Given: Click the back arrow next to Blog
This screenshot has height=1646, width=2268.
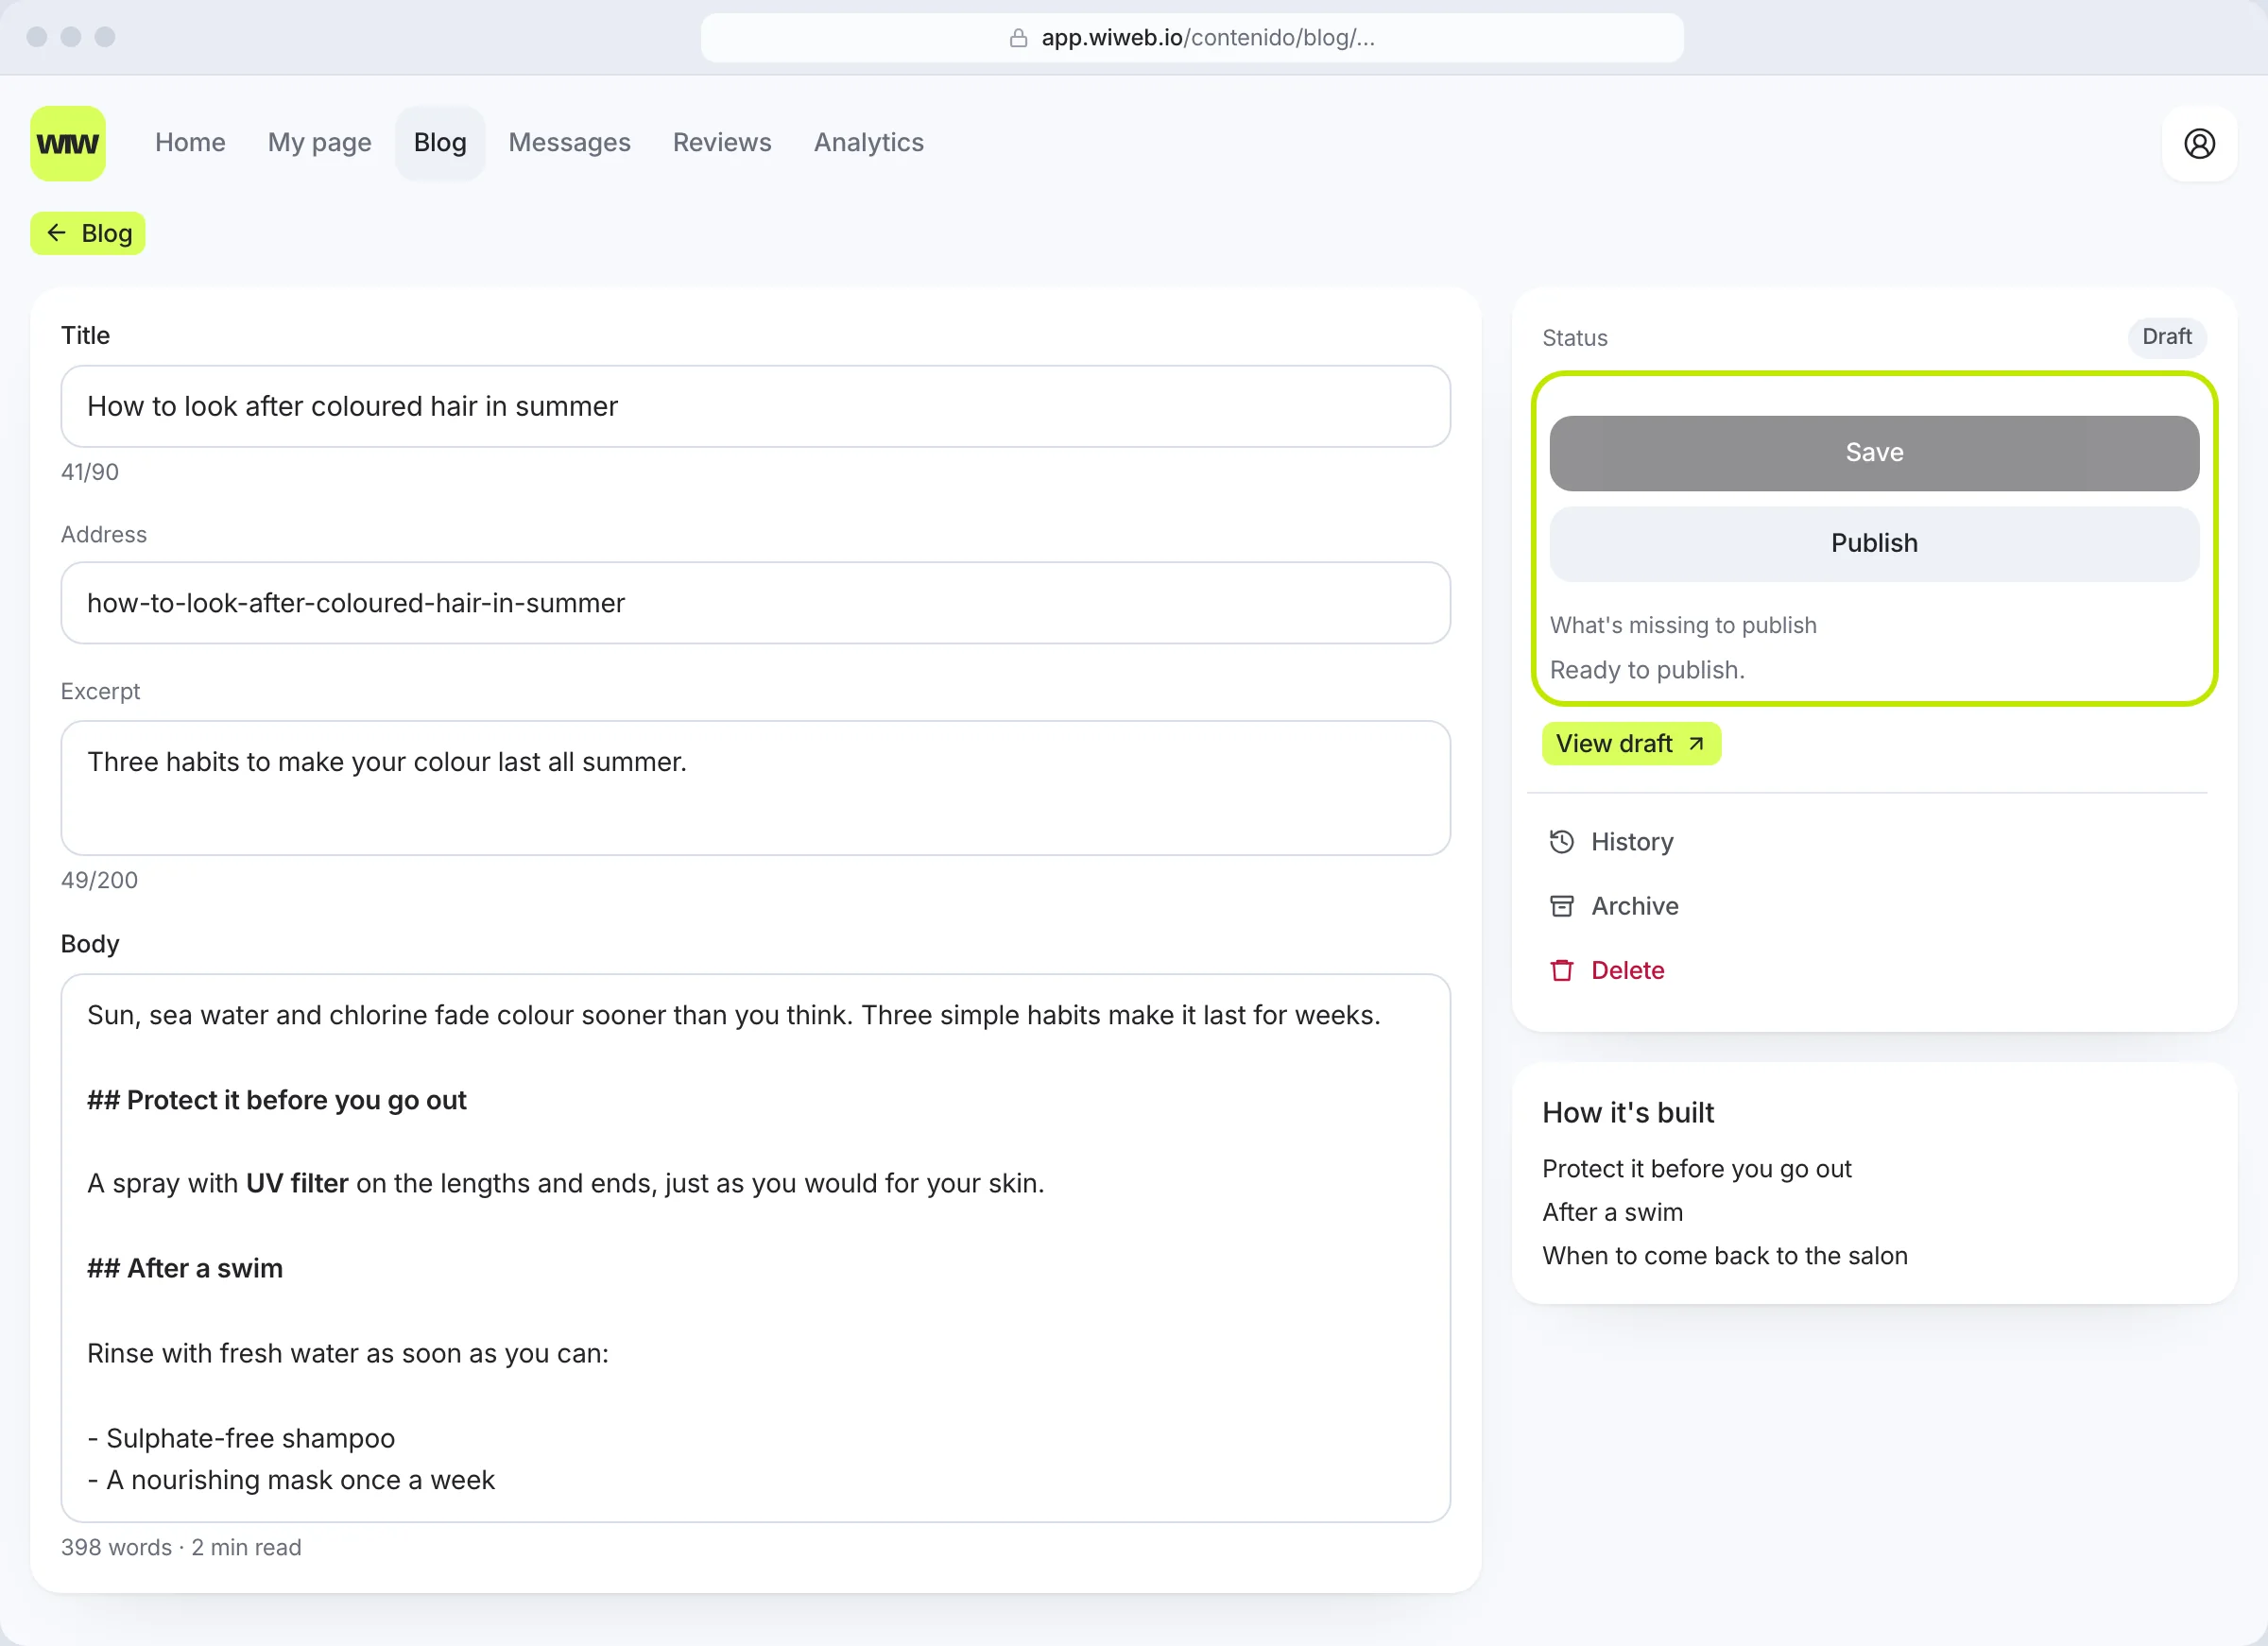Looking at the screenshot, I should [x=56, y=233].
